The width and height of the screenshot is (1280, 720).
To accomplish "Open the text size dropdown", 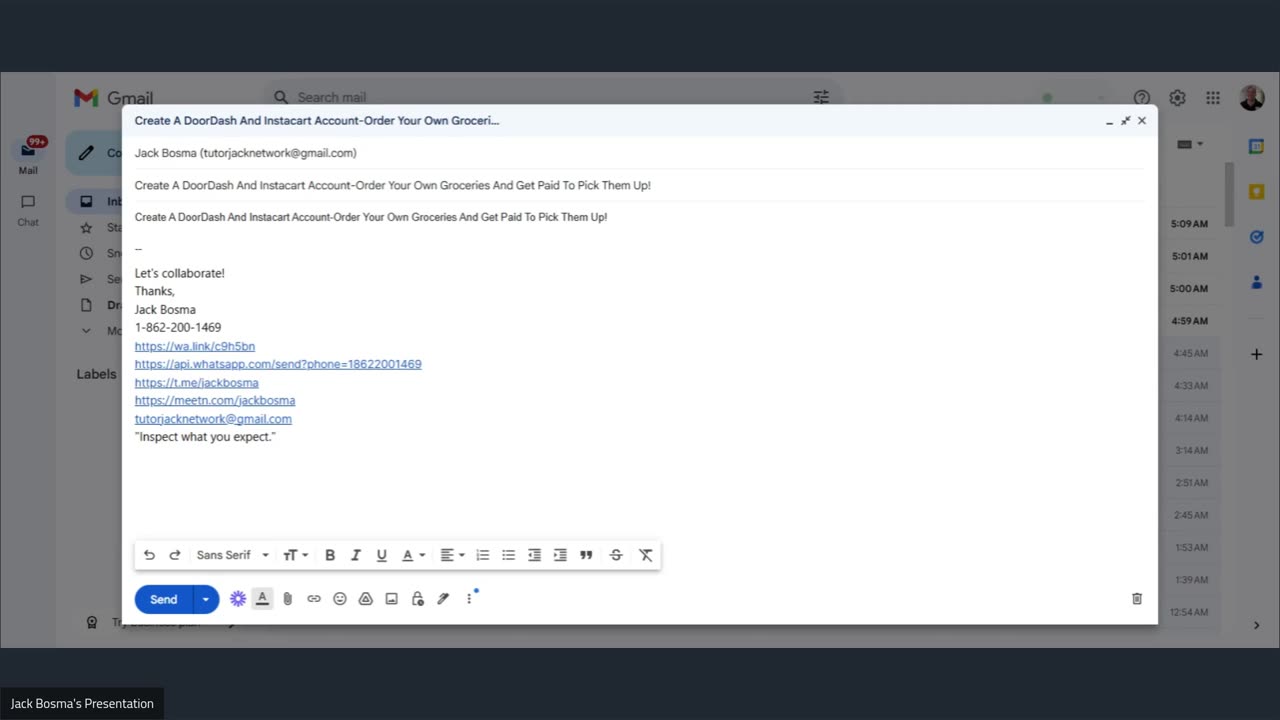I will click(295, 555).
